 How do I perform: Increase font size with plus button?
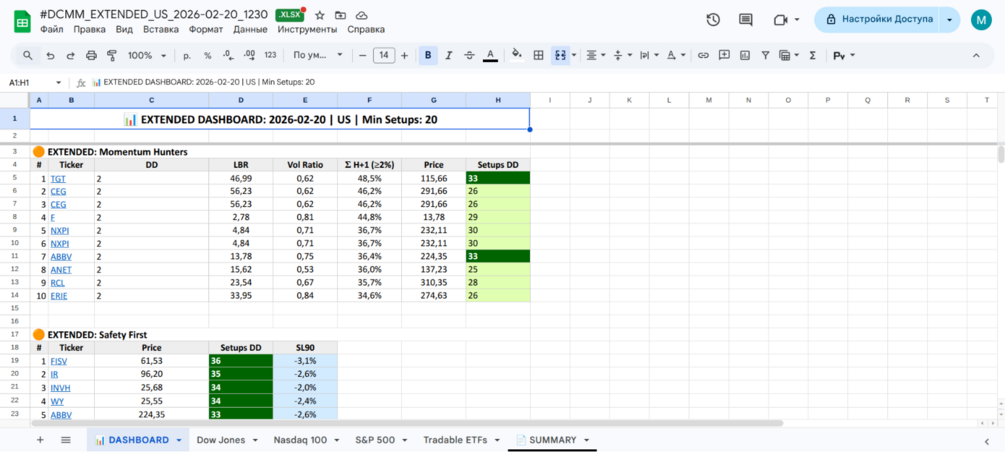(404, 56)
